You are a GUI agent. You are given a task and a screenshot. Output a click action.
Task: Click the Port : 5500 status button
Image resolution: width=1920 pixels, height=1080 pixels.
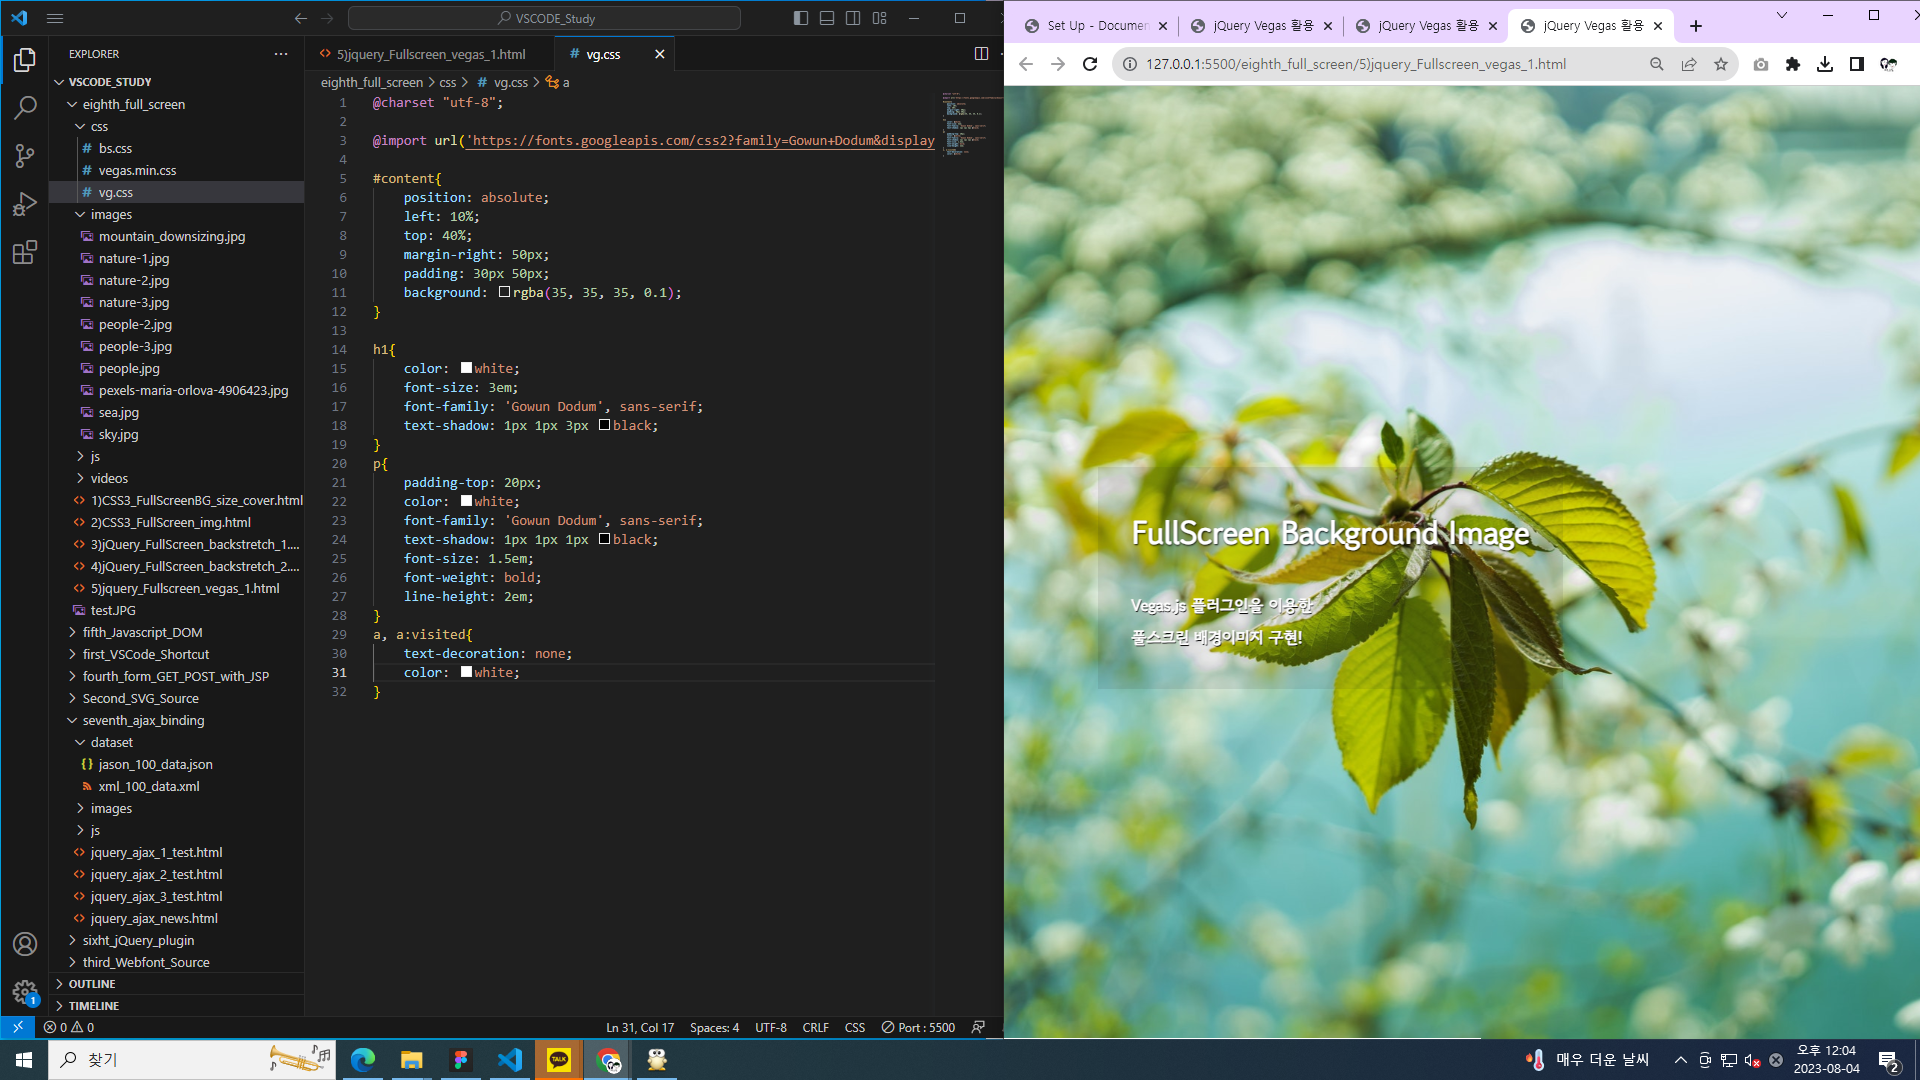(918, 1027)
